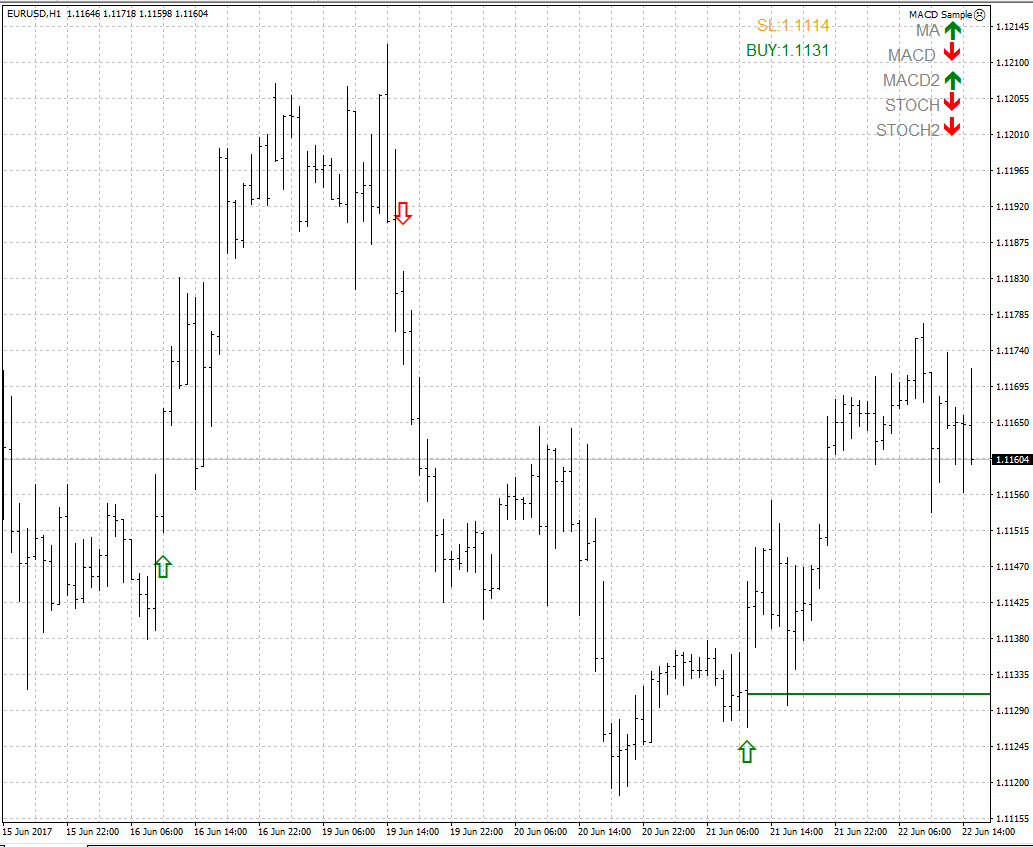
Task: Click the current price tag 1.11604
Action: tap(1012, 459)
